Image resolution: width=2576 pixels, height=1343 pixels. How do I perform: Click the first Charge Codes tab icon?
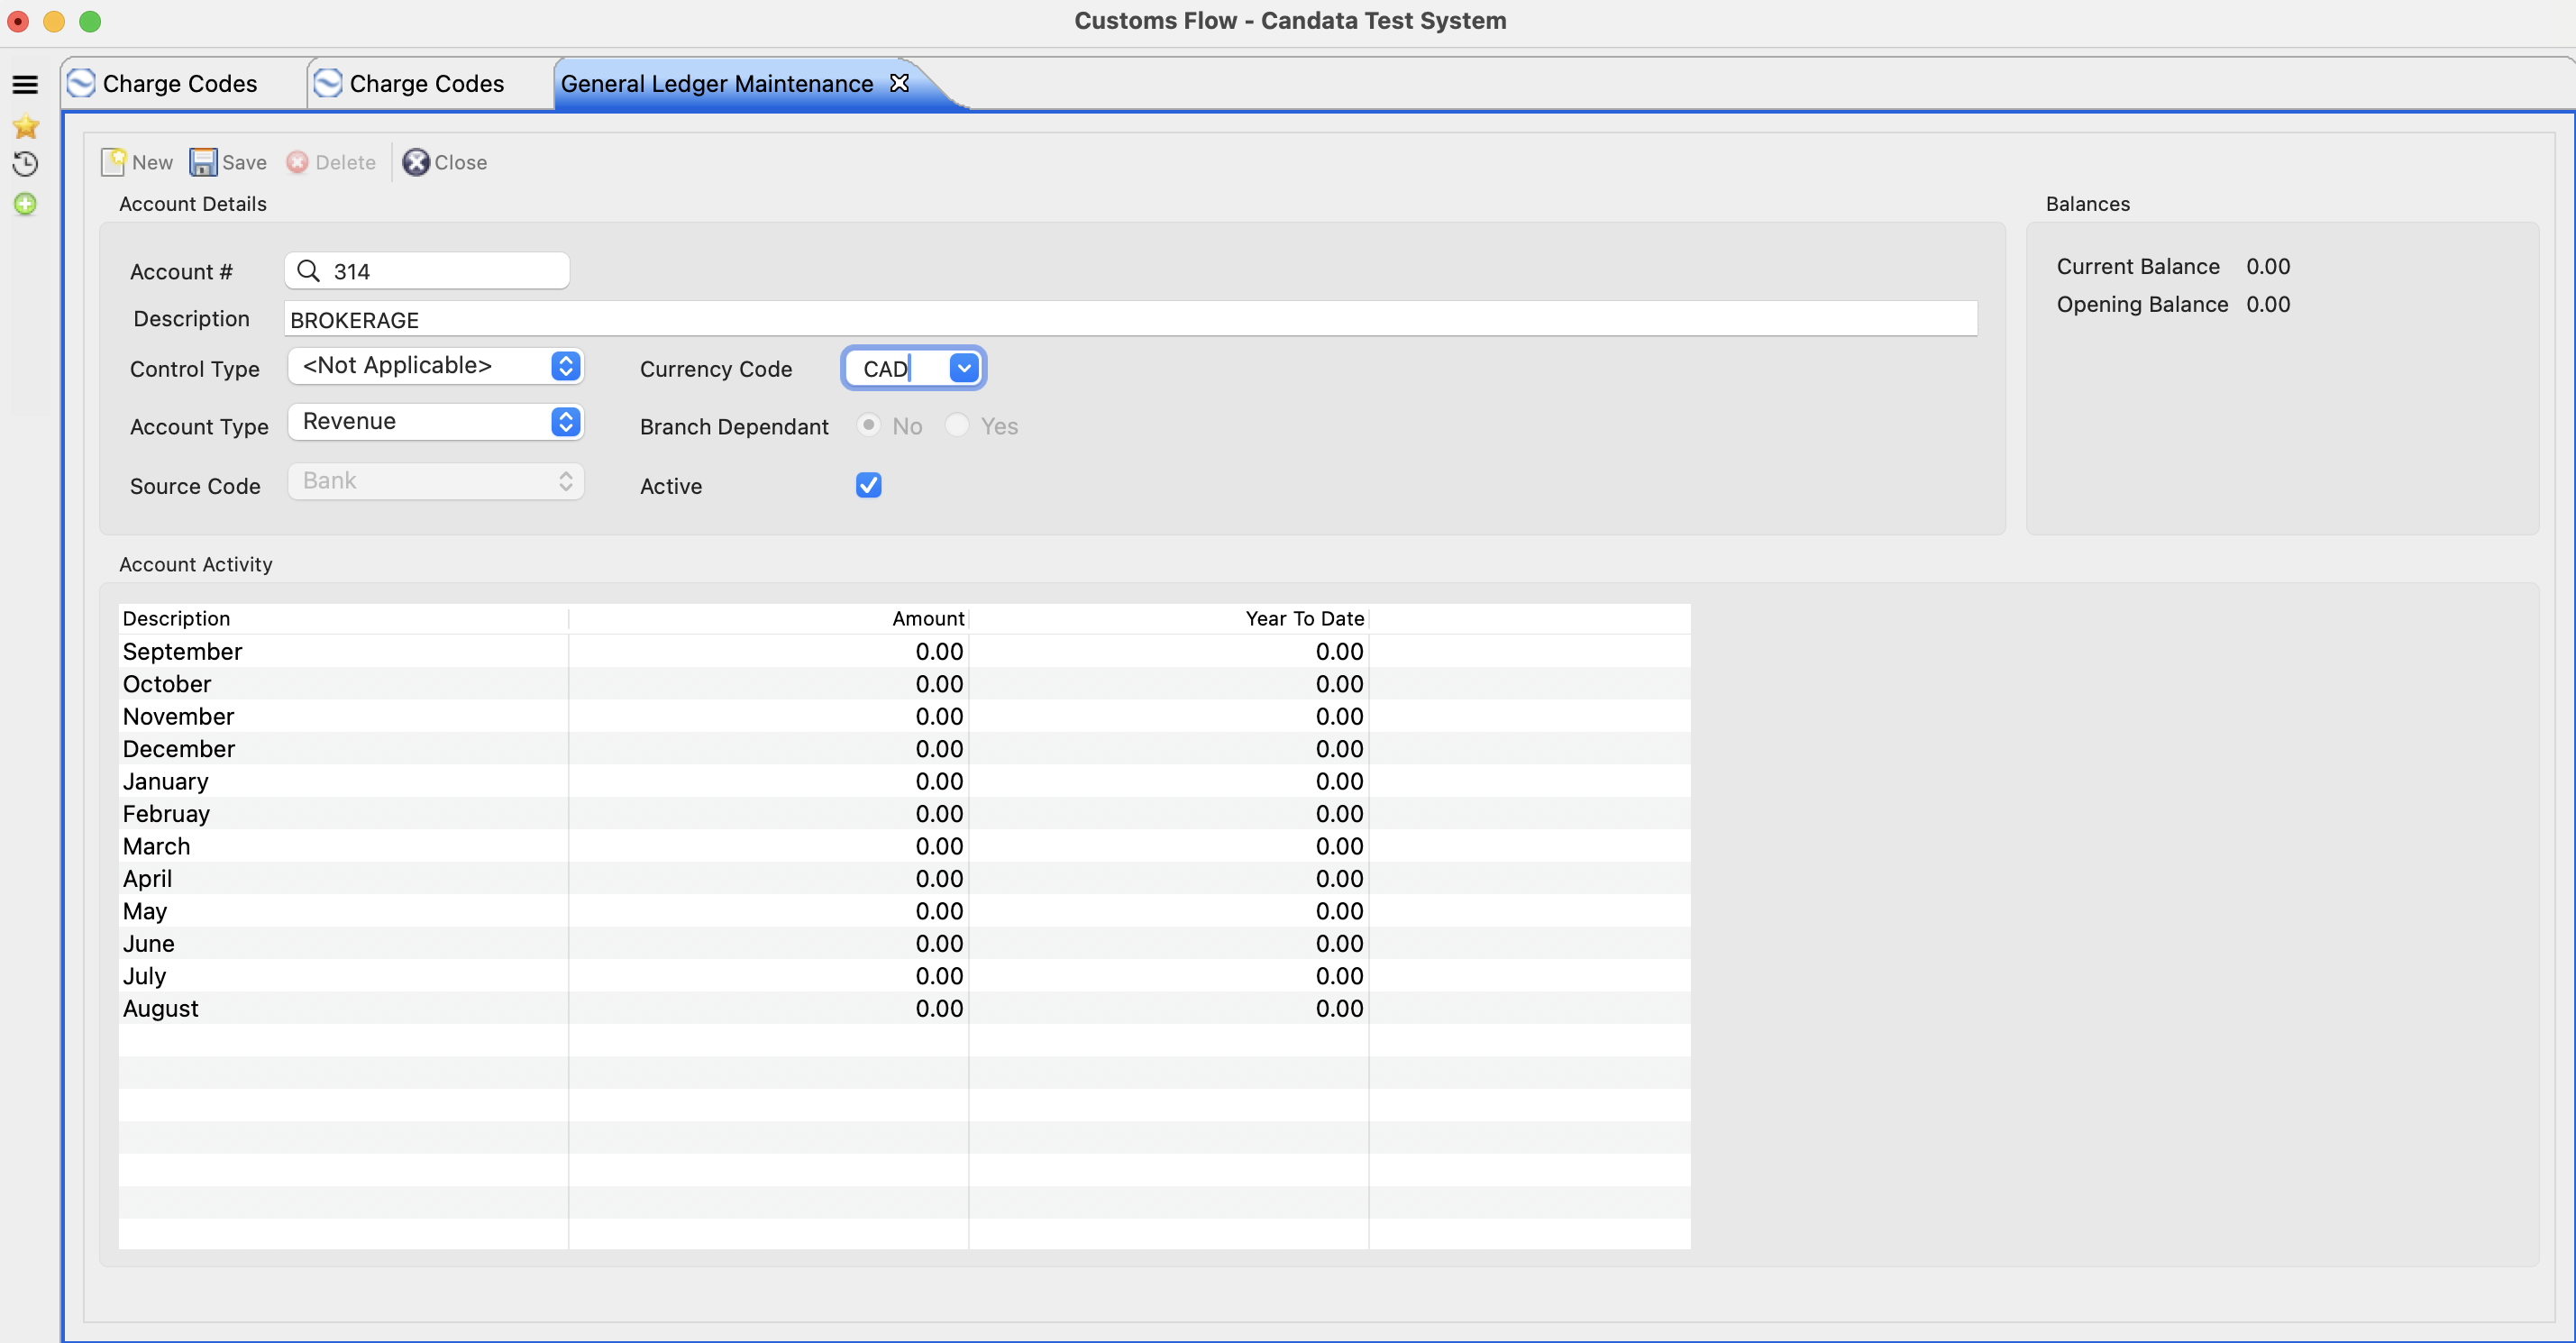pyautogui.click(x=81, y=83)
